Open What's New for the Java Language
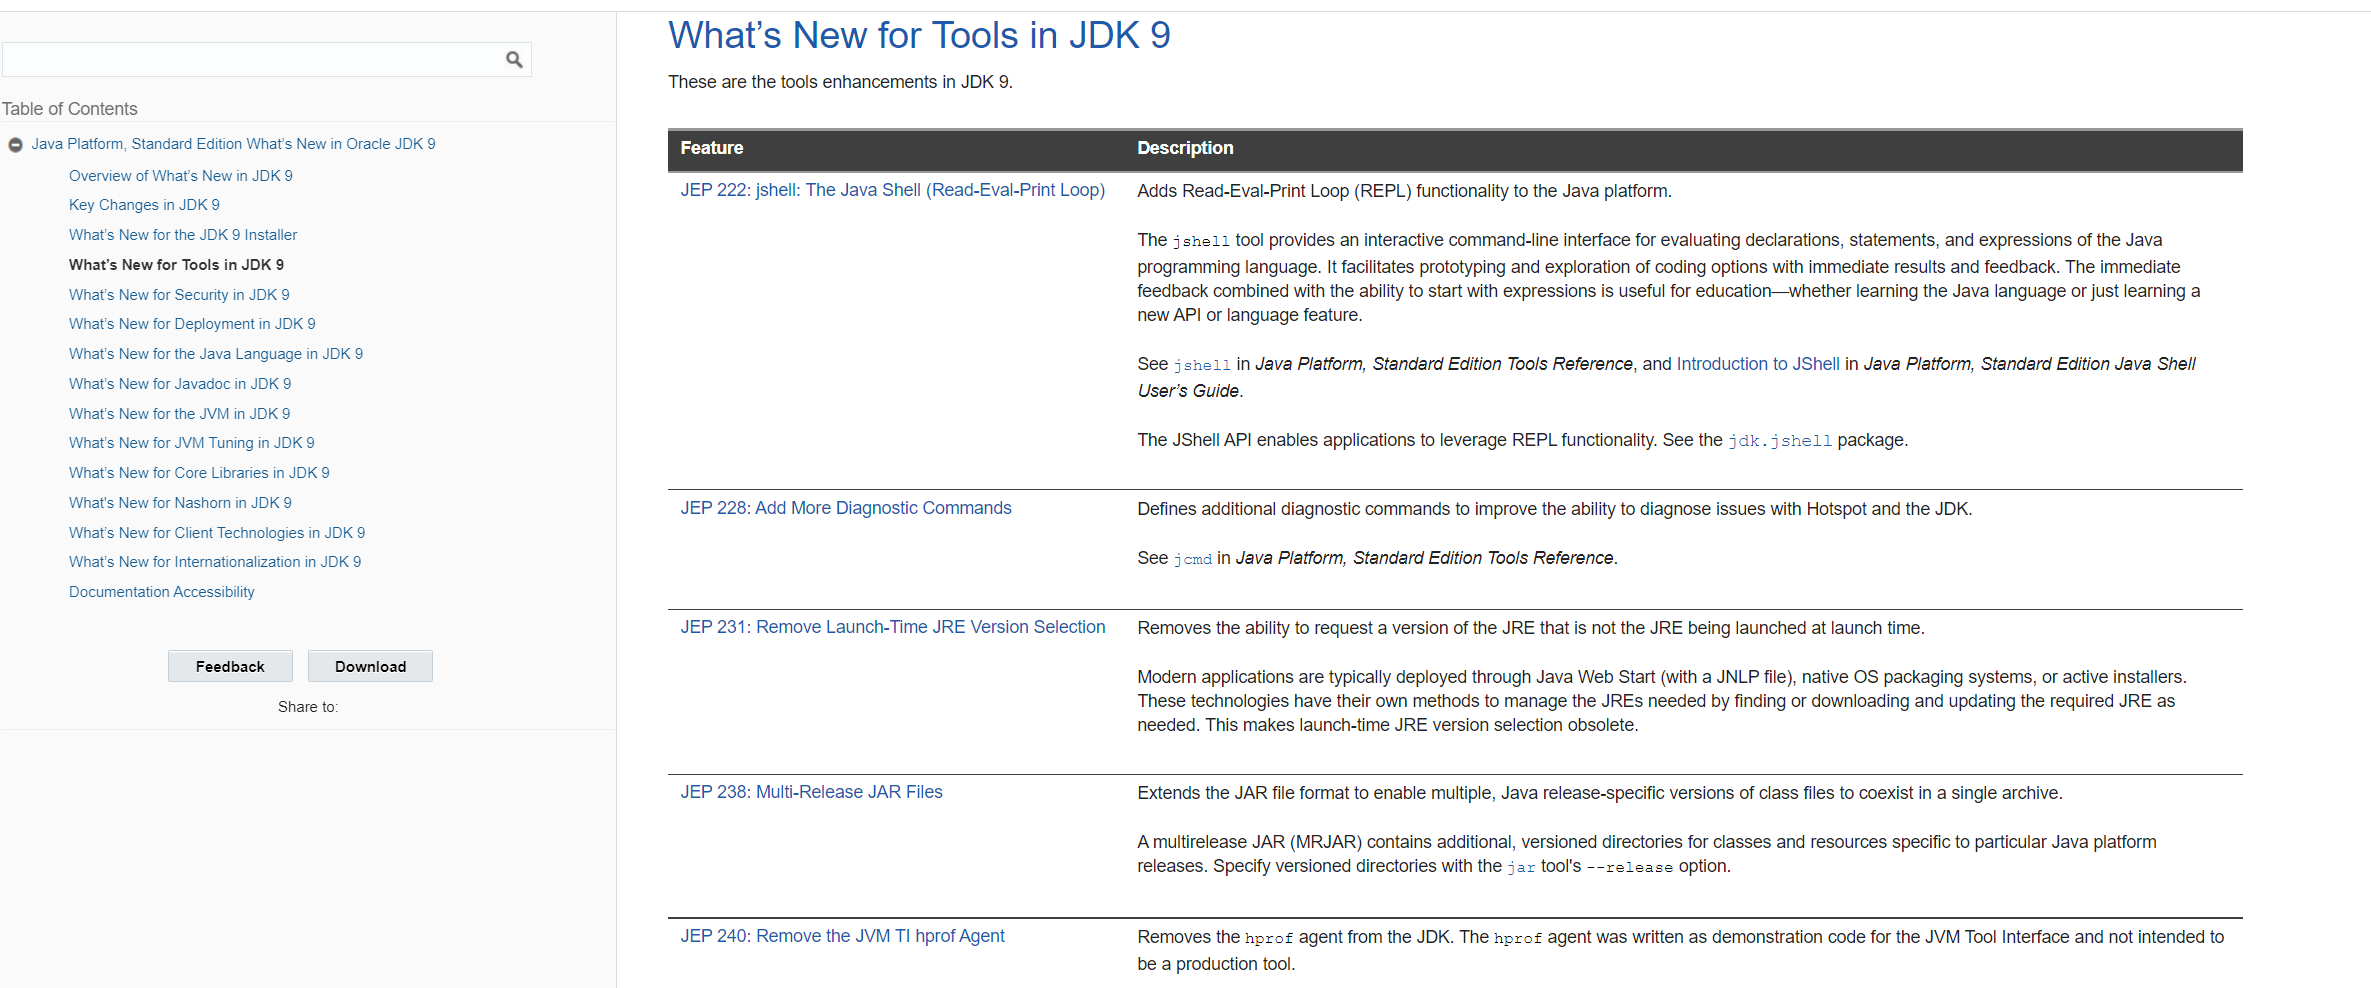This screenshot has width=2371, height=988. pyautogui.click(x=216, y=354)
